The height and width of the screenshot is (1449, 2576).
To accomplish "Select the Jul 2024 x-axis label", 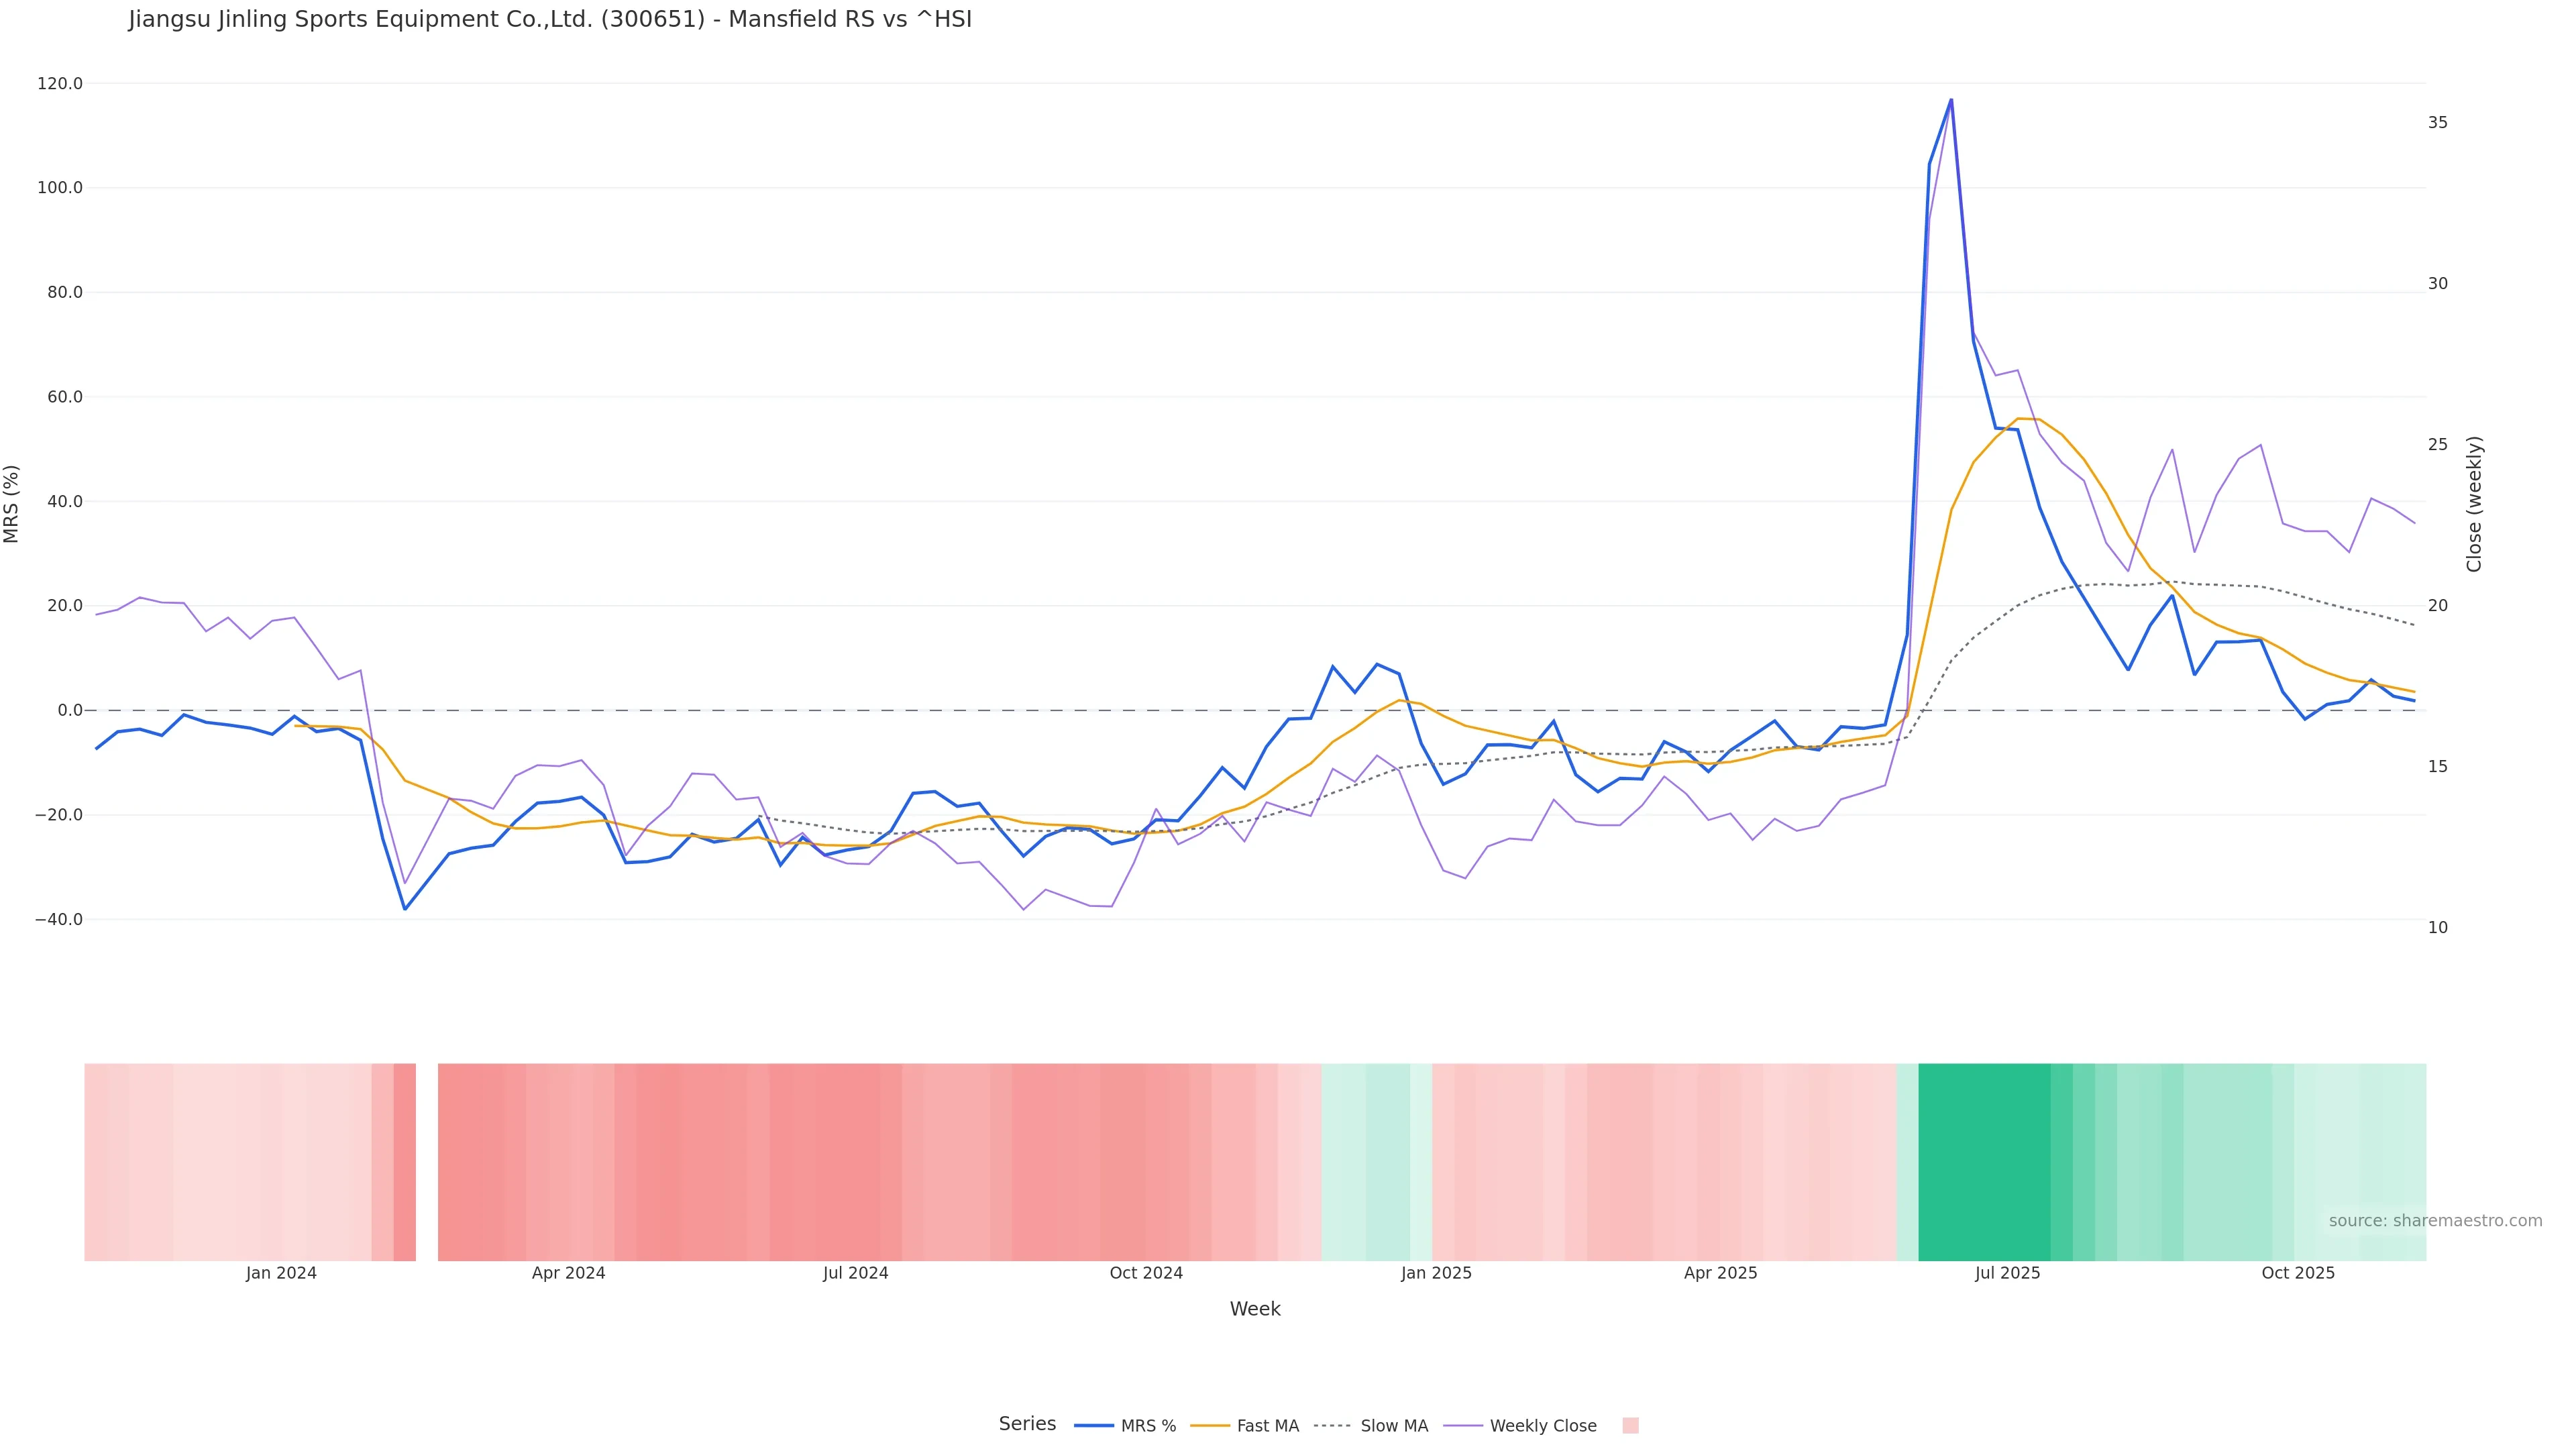I will [855, 1273].
